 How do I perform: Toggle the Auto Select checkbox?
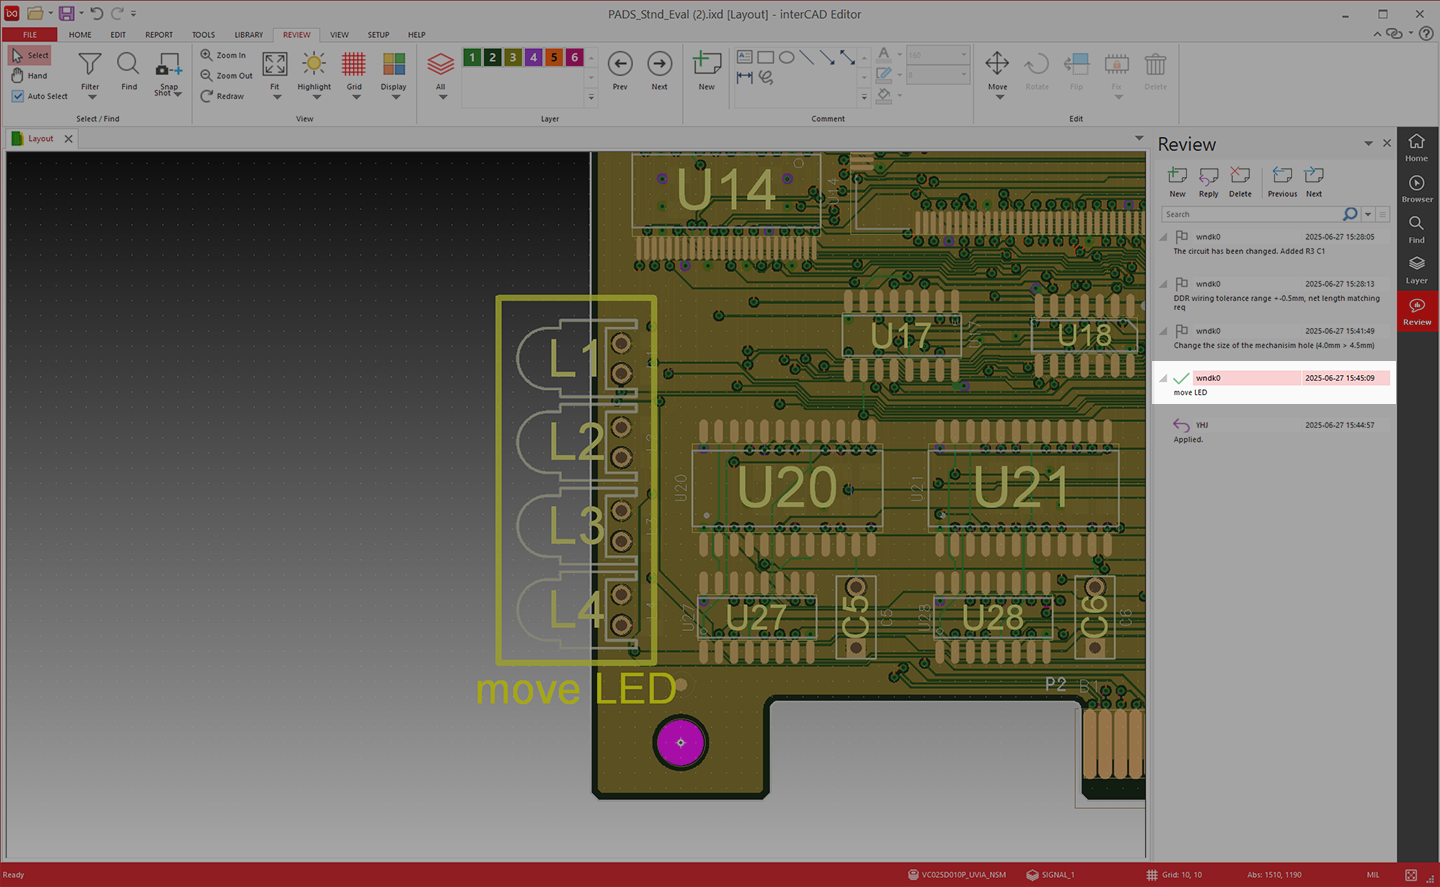[x=18, y=96]
